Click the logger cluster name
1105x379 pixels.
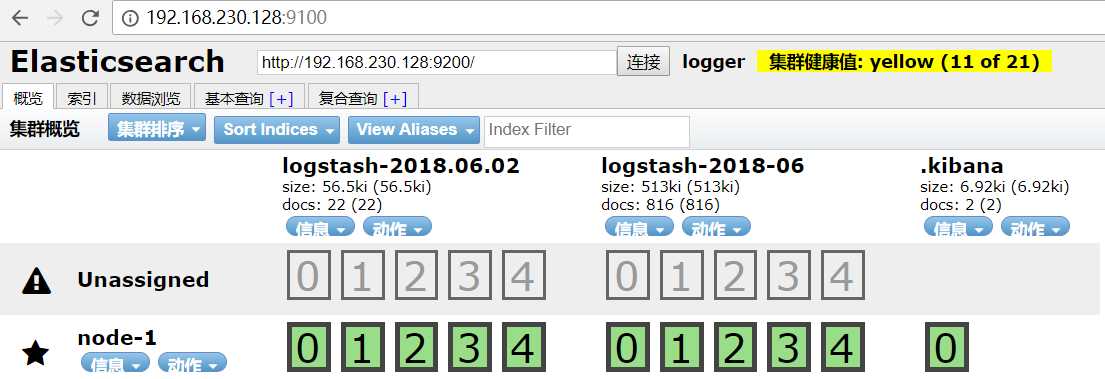(713, 62)
